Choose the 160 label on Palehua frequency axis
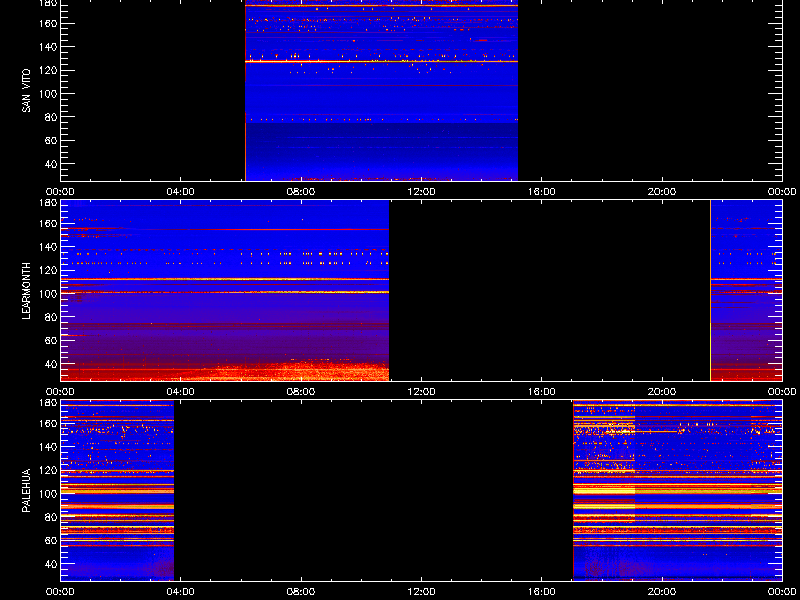The image size is (800, 600). click(48, 423)
